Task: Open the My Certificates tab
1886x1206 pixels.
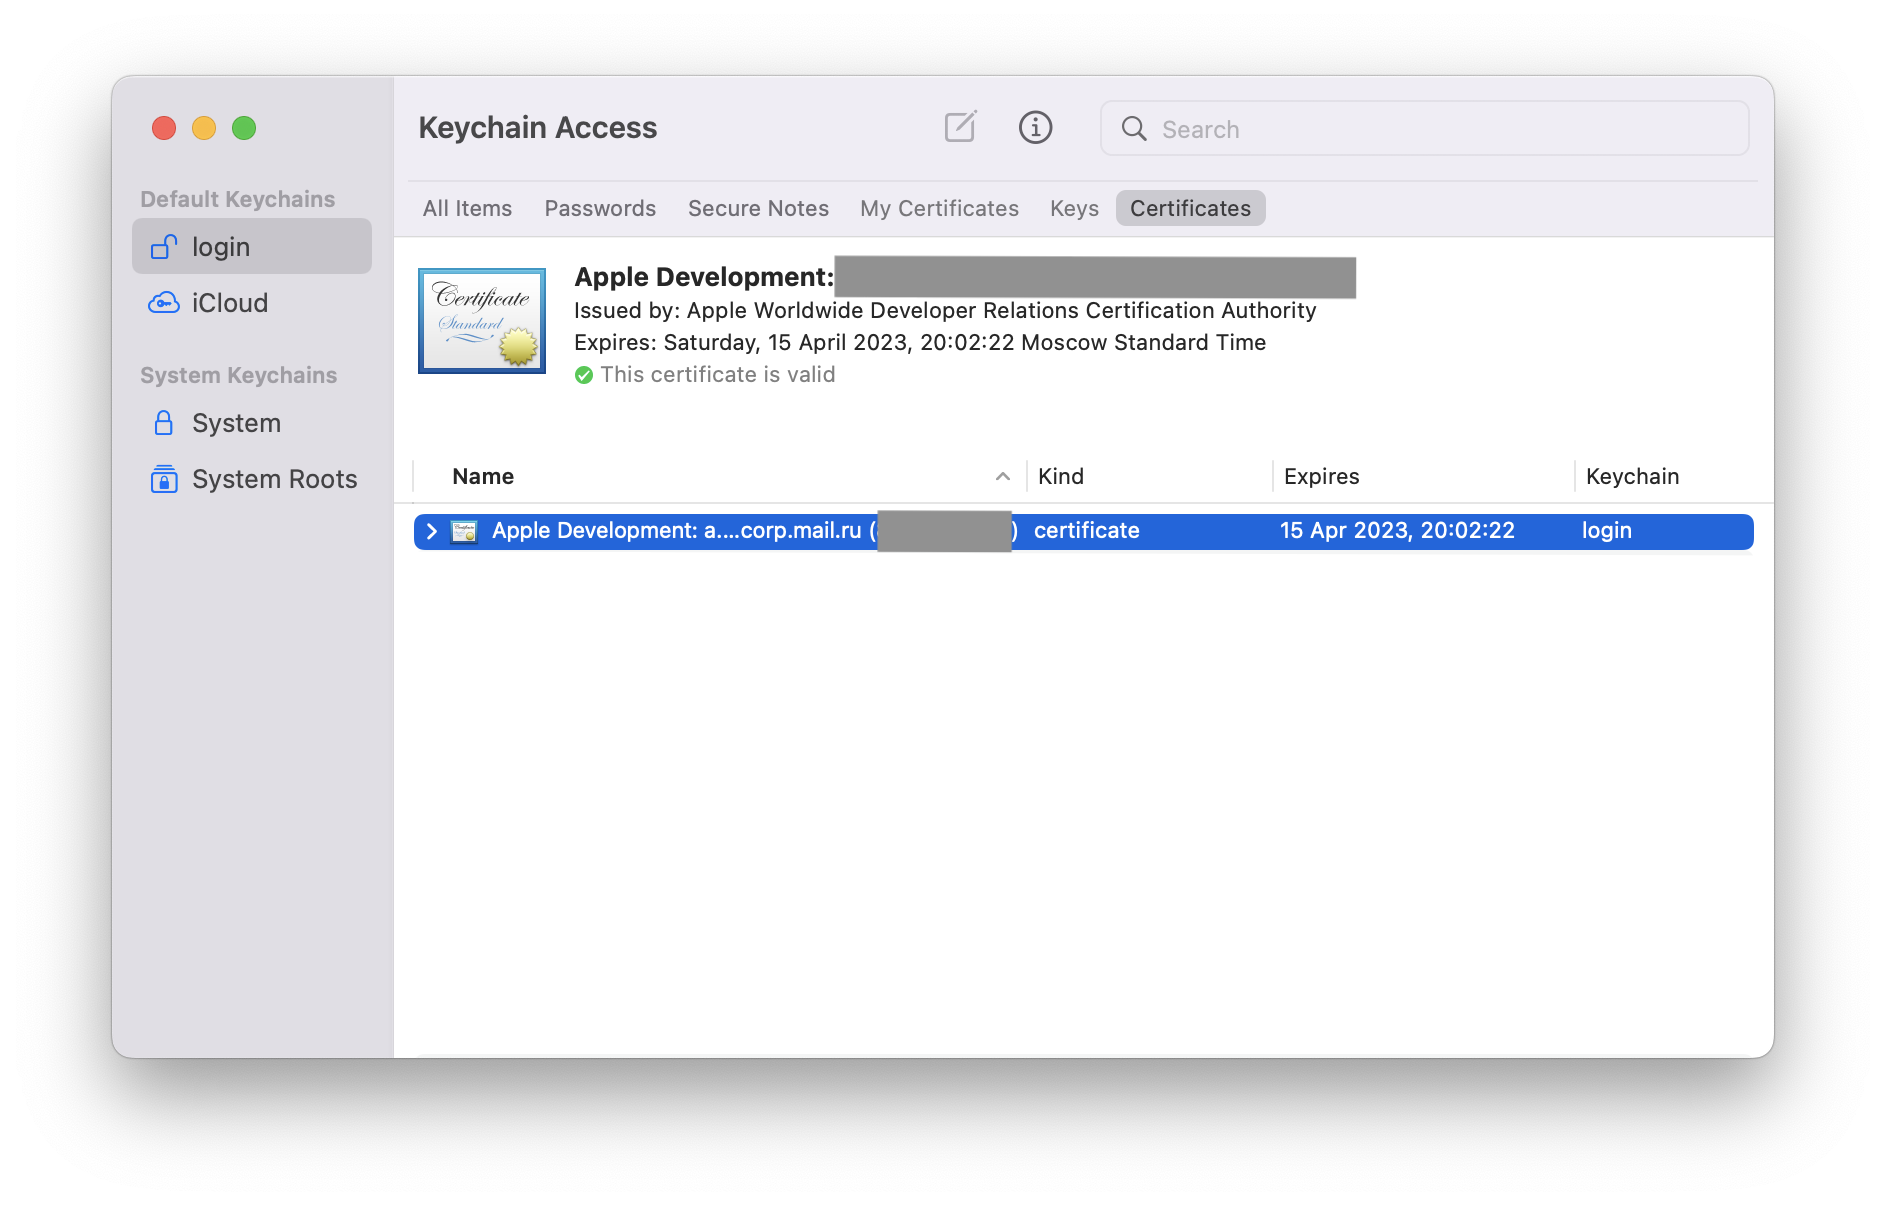Action: [939, 208]
